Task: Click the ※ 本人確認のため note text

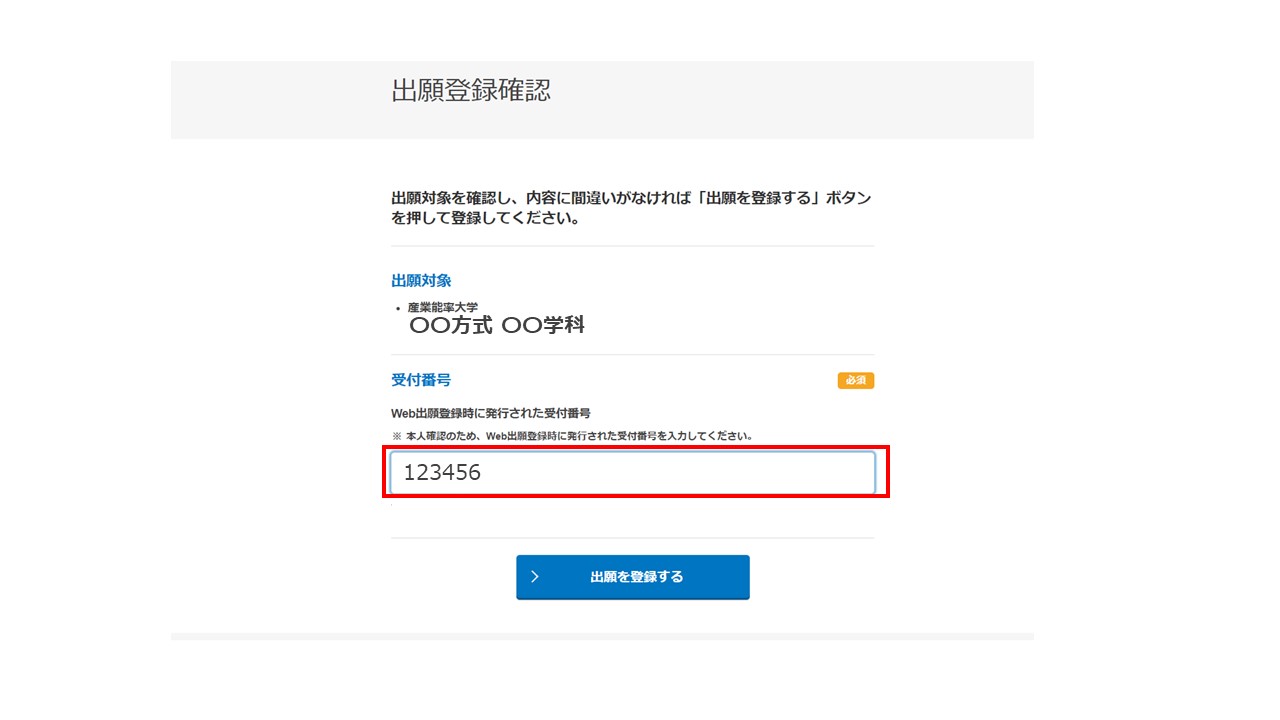Action: [x=571, y=436]
